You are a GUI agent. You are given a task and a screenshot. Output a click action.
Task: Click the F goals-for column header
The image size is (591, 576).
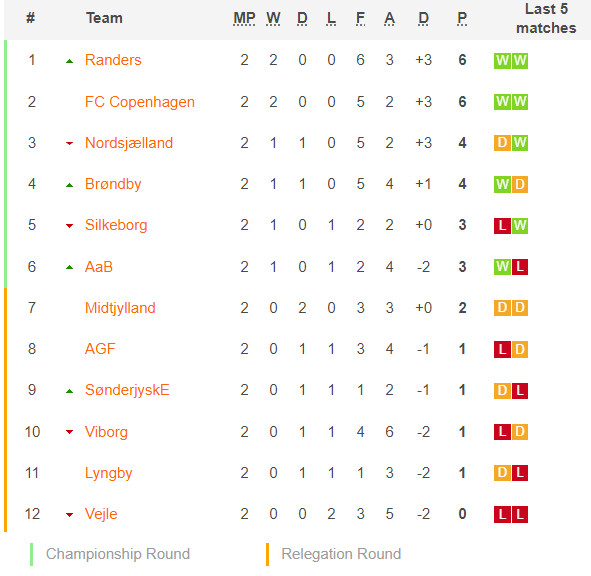(360, 18)
